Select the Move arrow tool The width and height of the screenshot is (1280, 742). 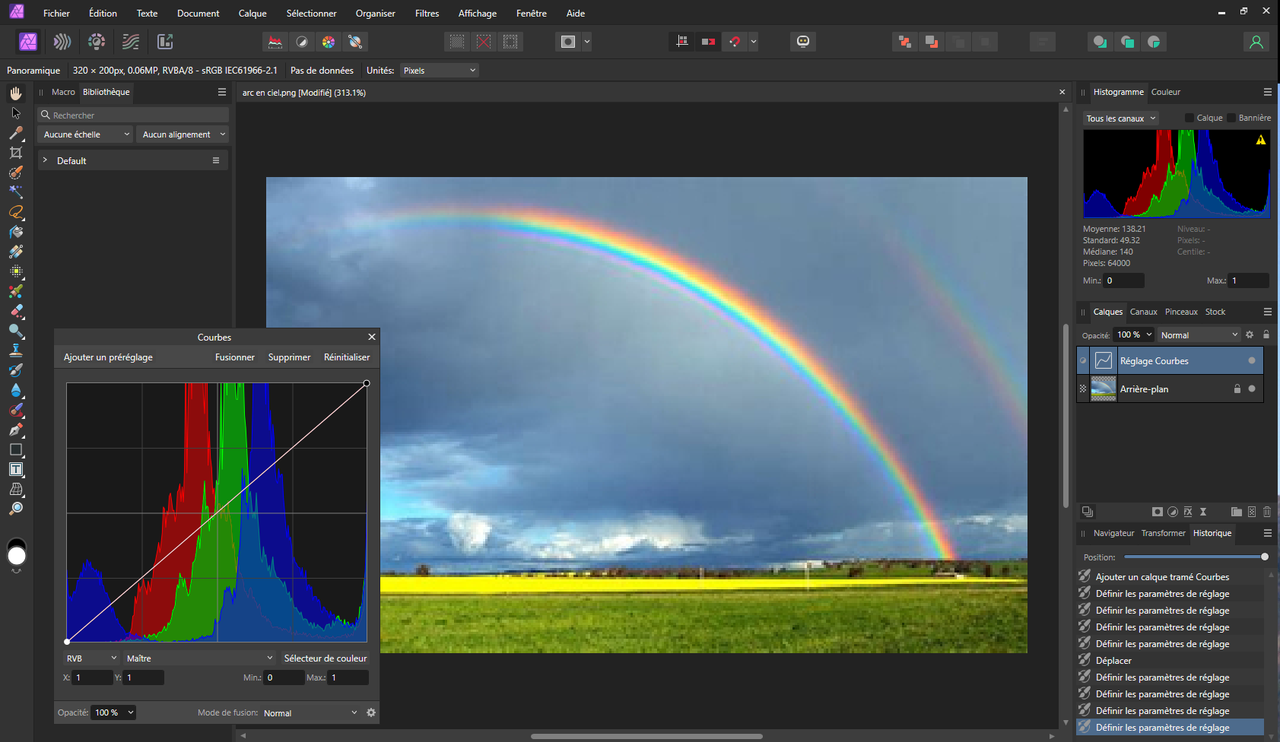pos(16,113)
